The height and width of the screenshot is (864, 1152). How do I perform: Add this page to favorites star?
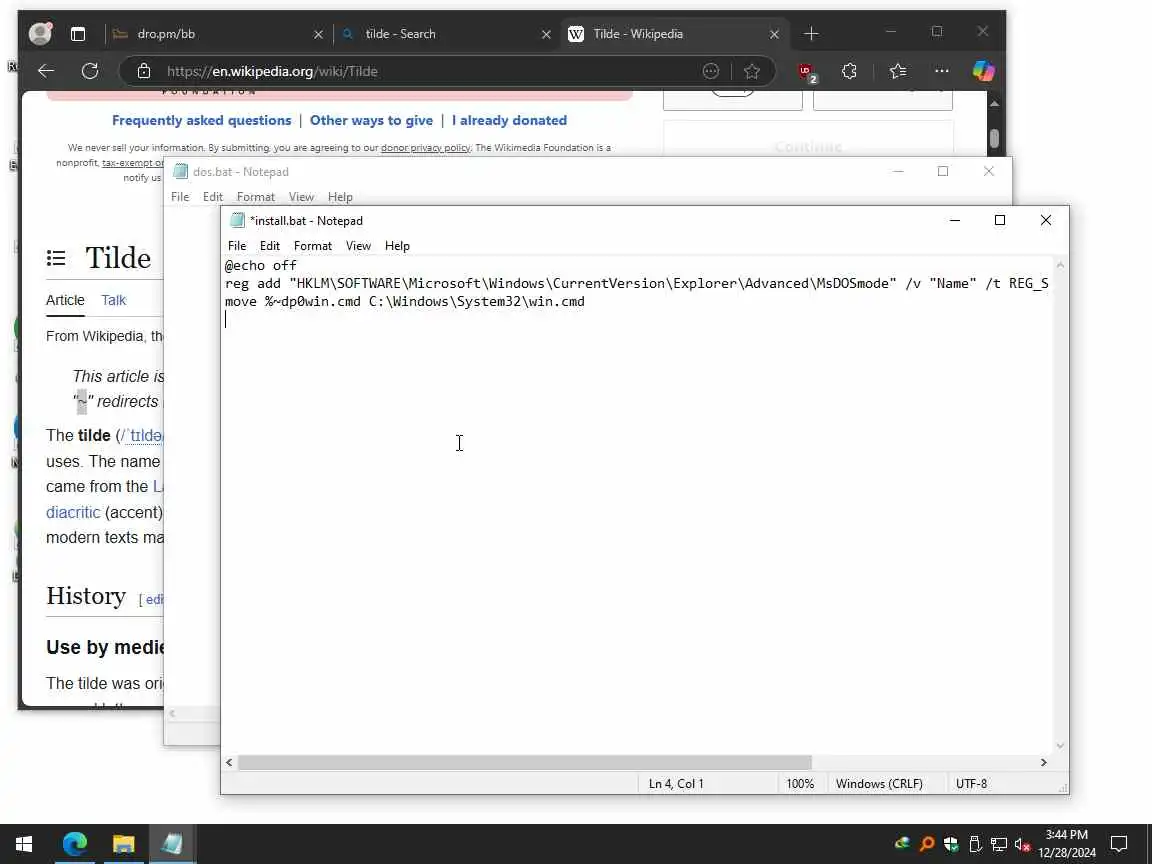coord(752,71)
